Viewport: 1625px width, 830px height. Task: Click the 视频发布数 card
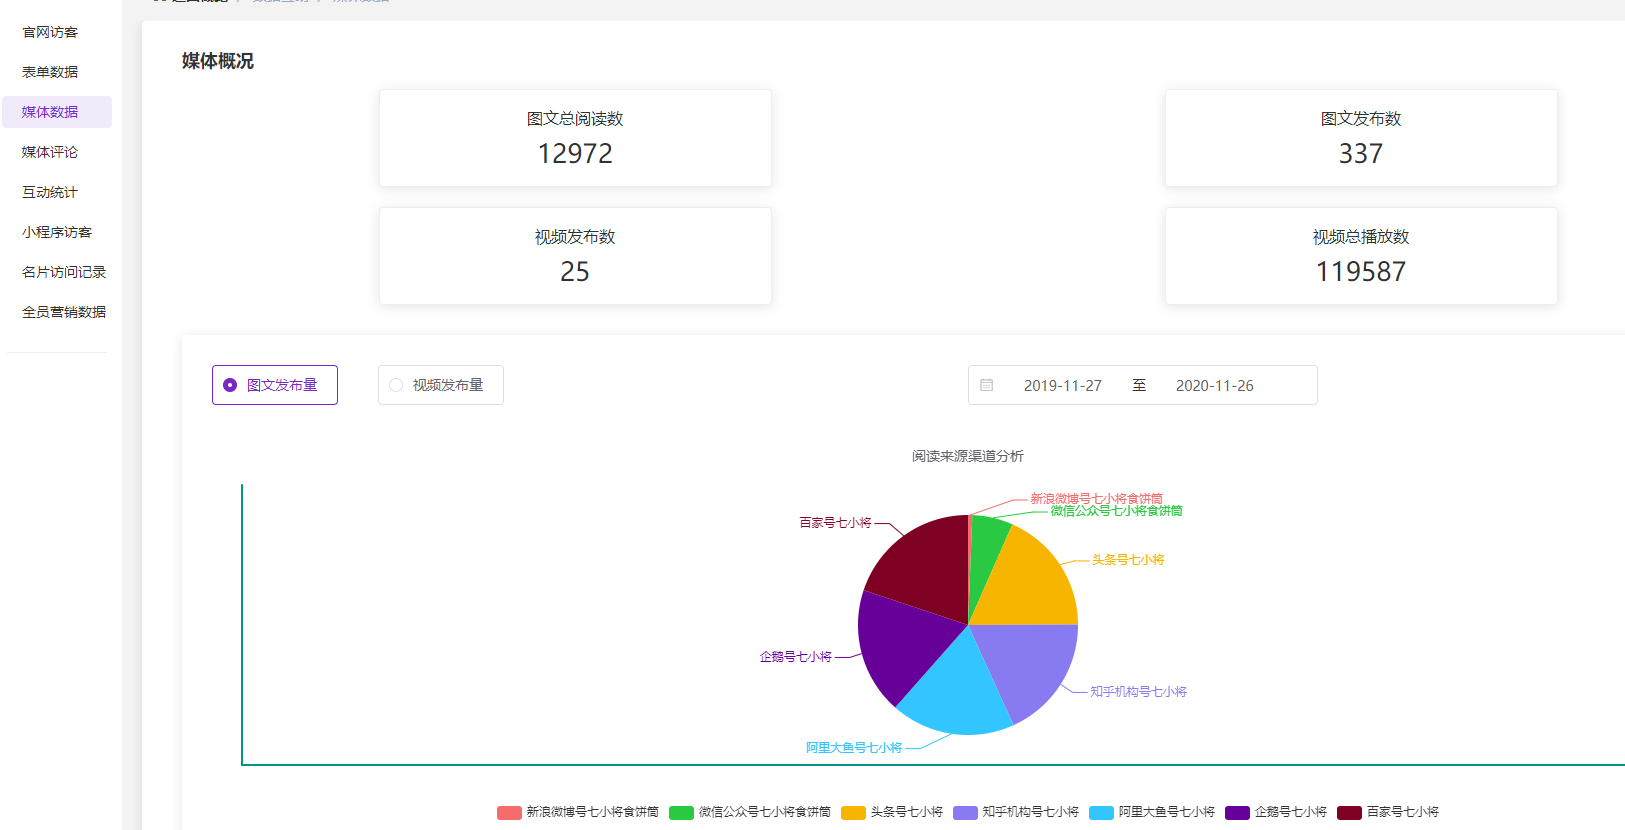pyautogui.click(x=575, y=256)
